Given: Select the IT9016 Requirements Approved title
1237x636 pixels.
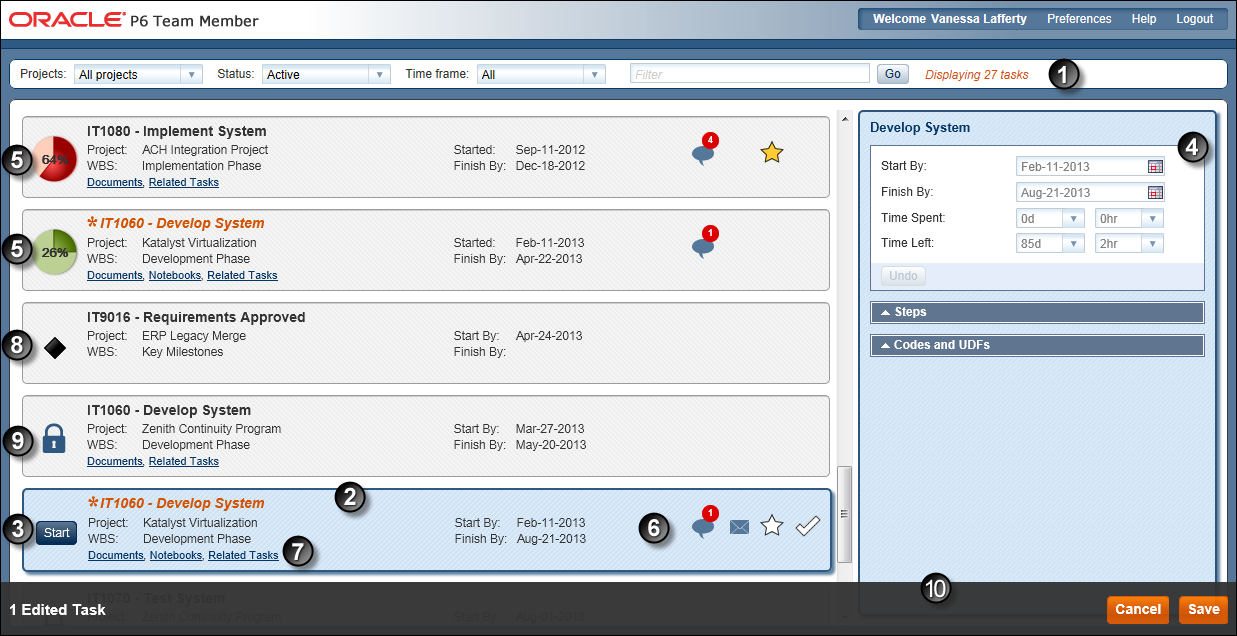Looking at the screenshot, I should click(x=196, y=317).
